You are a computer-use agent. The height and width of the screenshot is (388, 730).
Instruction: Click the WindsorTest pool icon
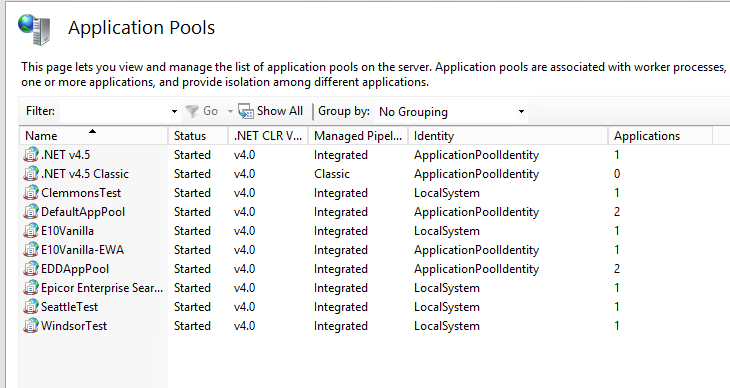tap(31, 326)
